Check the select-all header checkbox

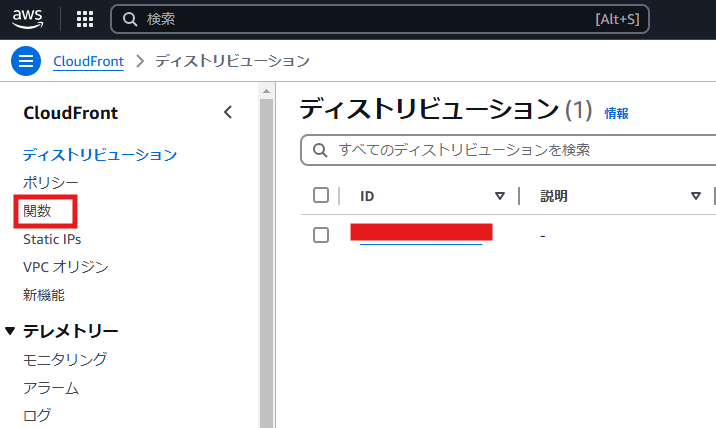point(321,195)
